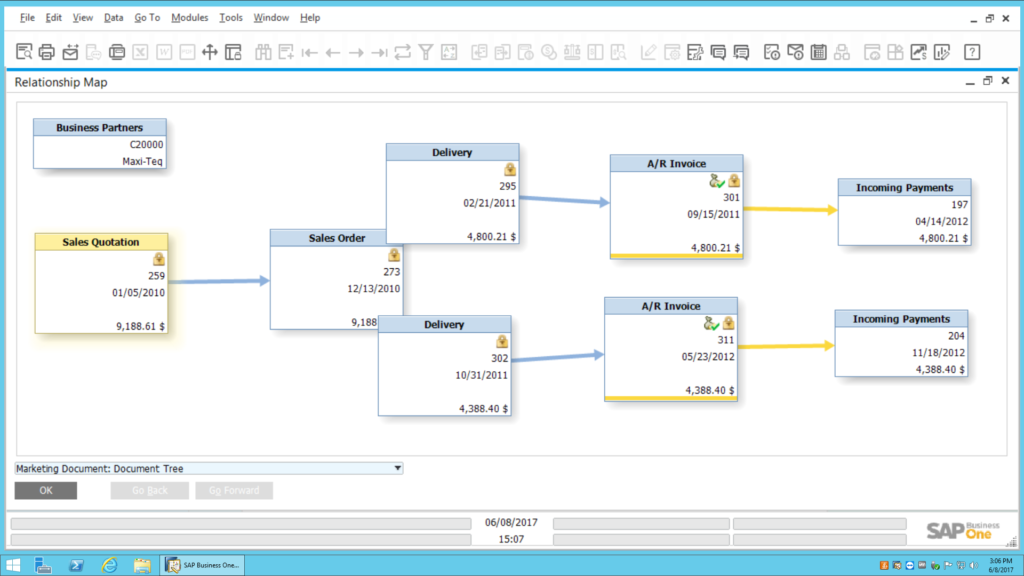This screenshot has height=576, width=1024.
Task: Click the OK button
Action: click(45, 490)
